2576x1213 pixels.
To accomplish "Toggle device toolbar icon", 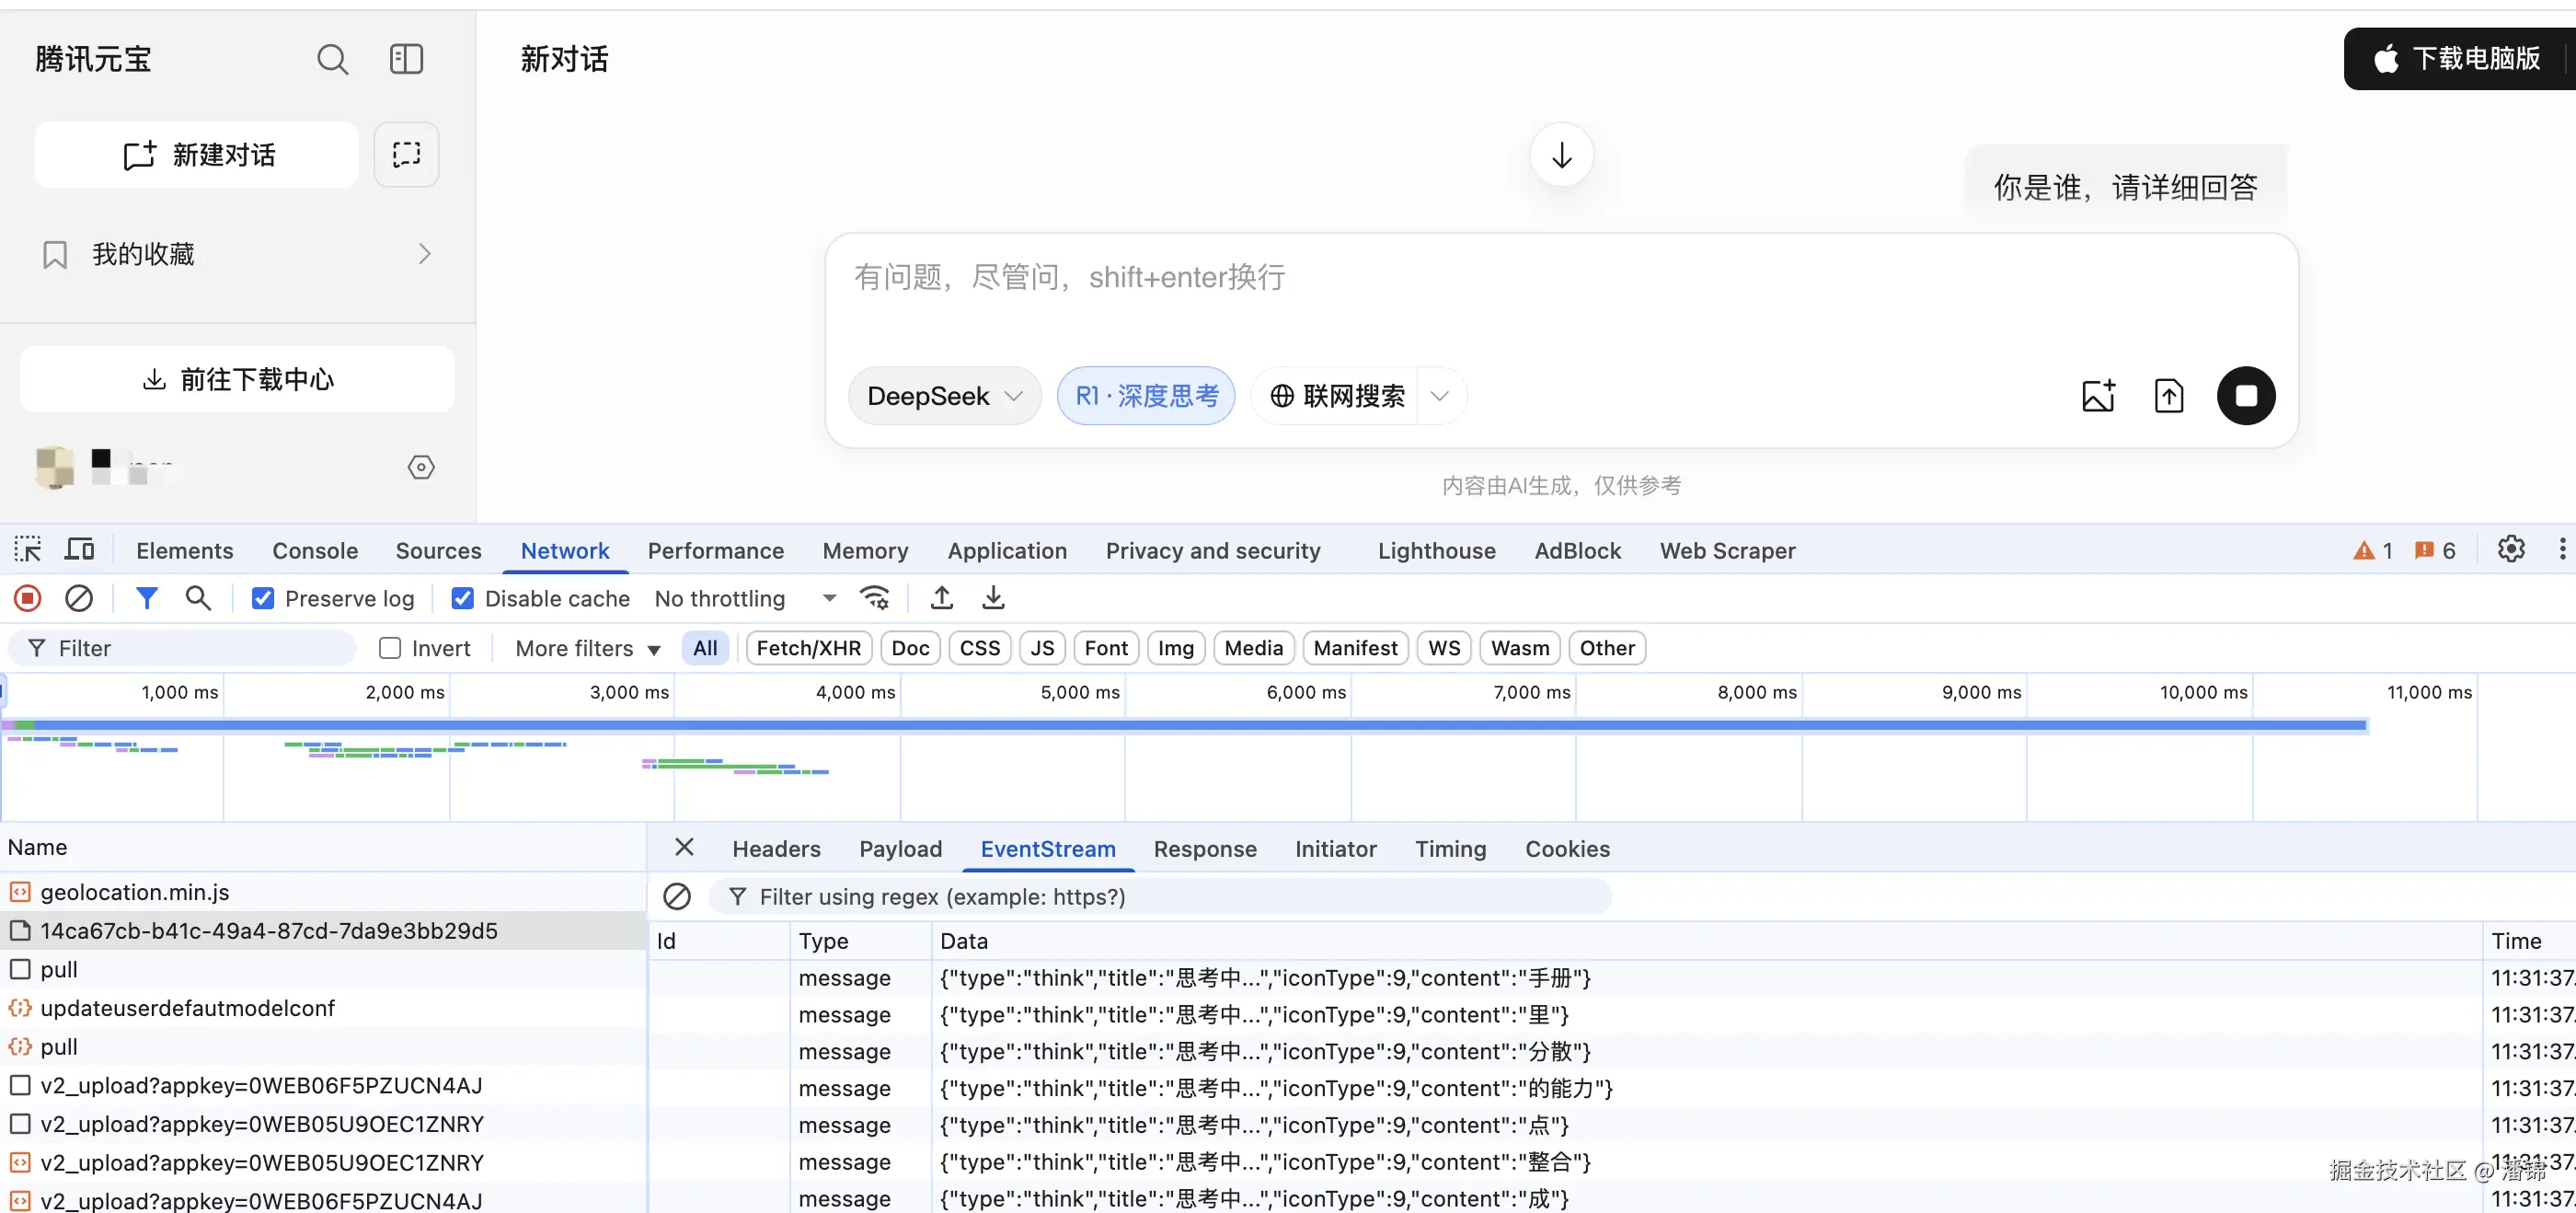I will click(79, 549).
